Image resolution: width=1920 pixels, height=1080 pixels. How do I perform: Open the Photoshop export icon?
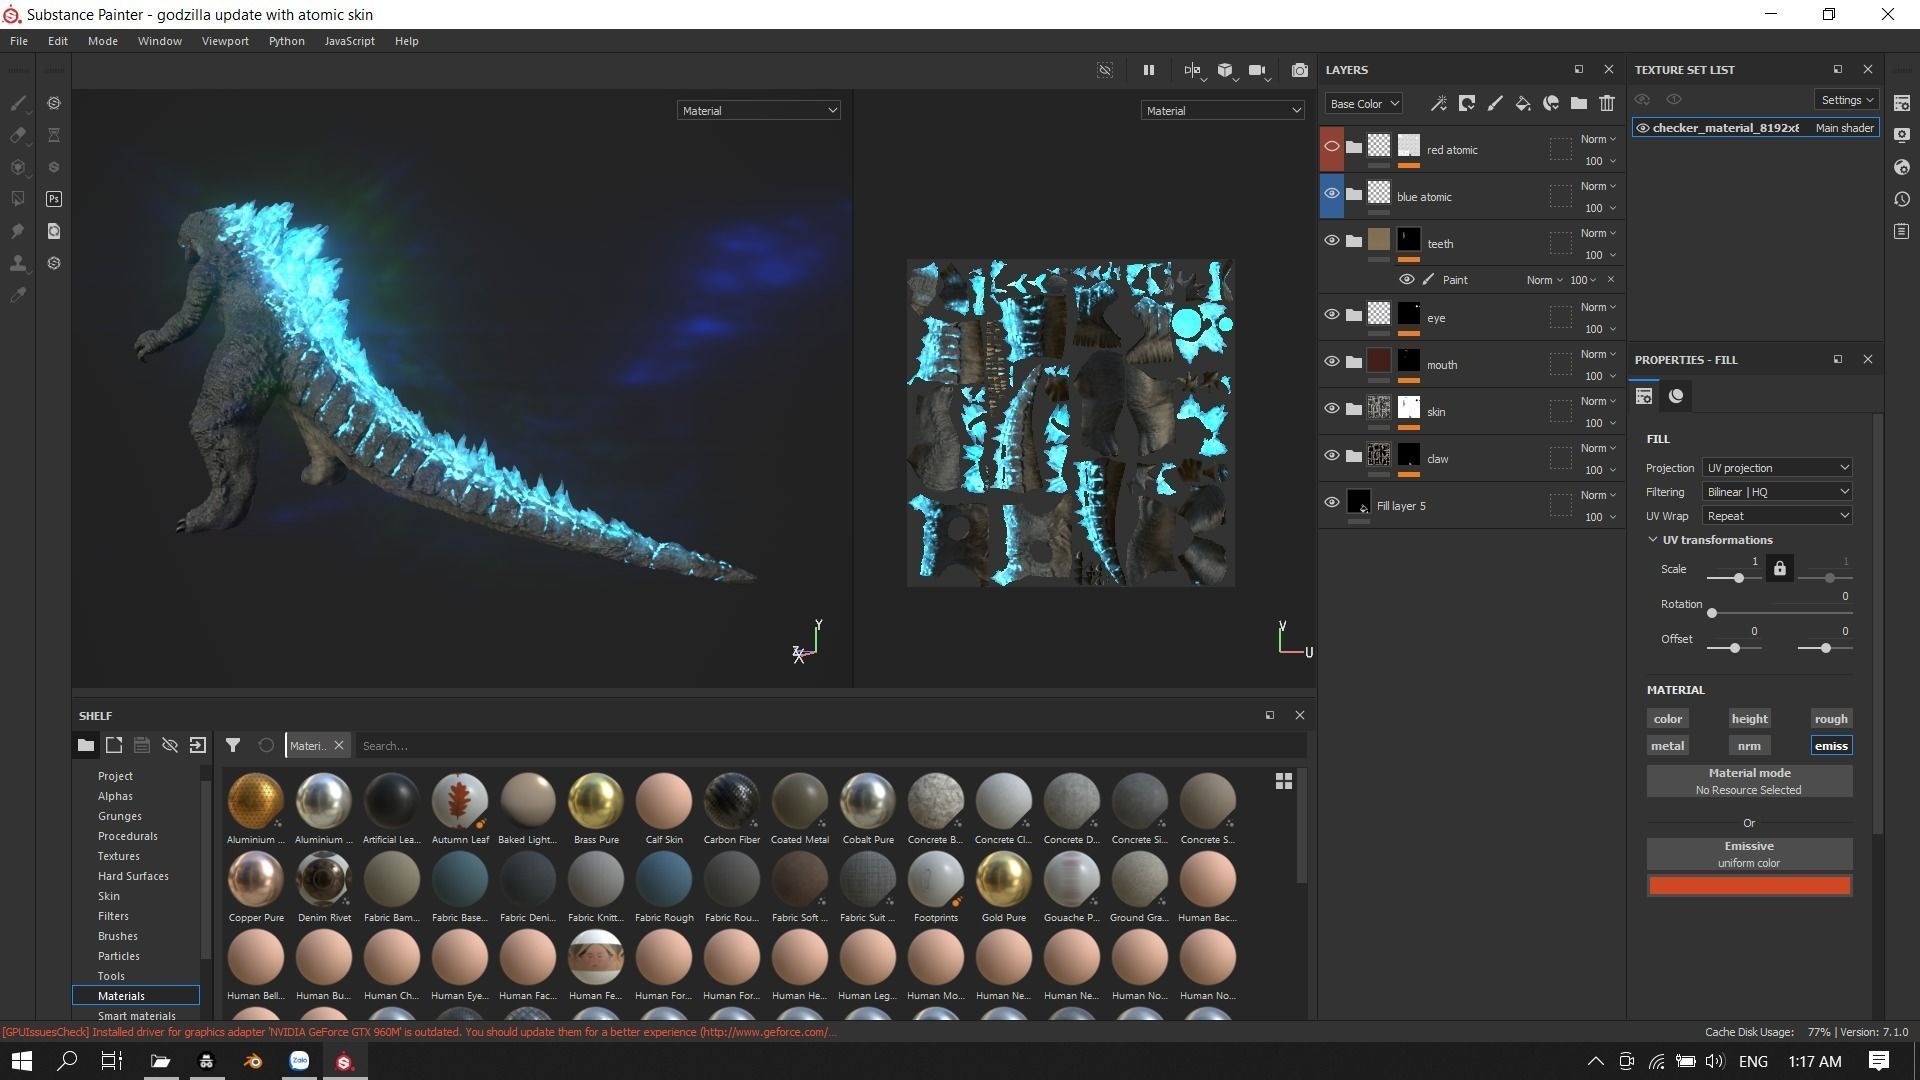click(54, 199)
